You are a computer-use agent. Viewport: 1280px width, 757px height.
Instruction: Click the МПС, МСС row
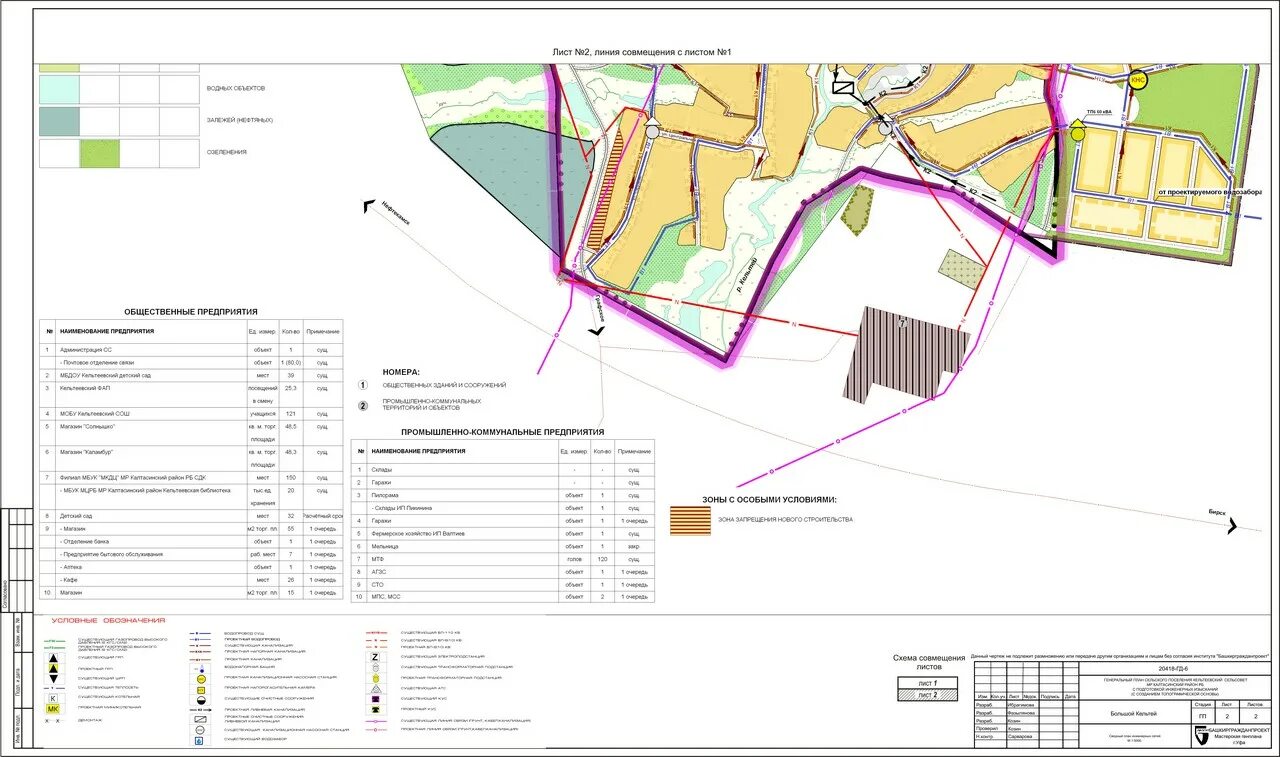click(503, 596)
